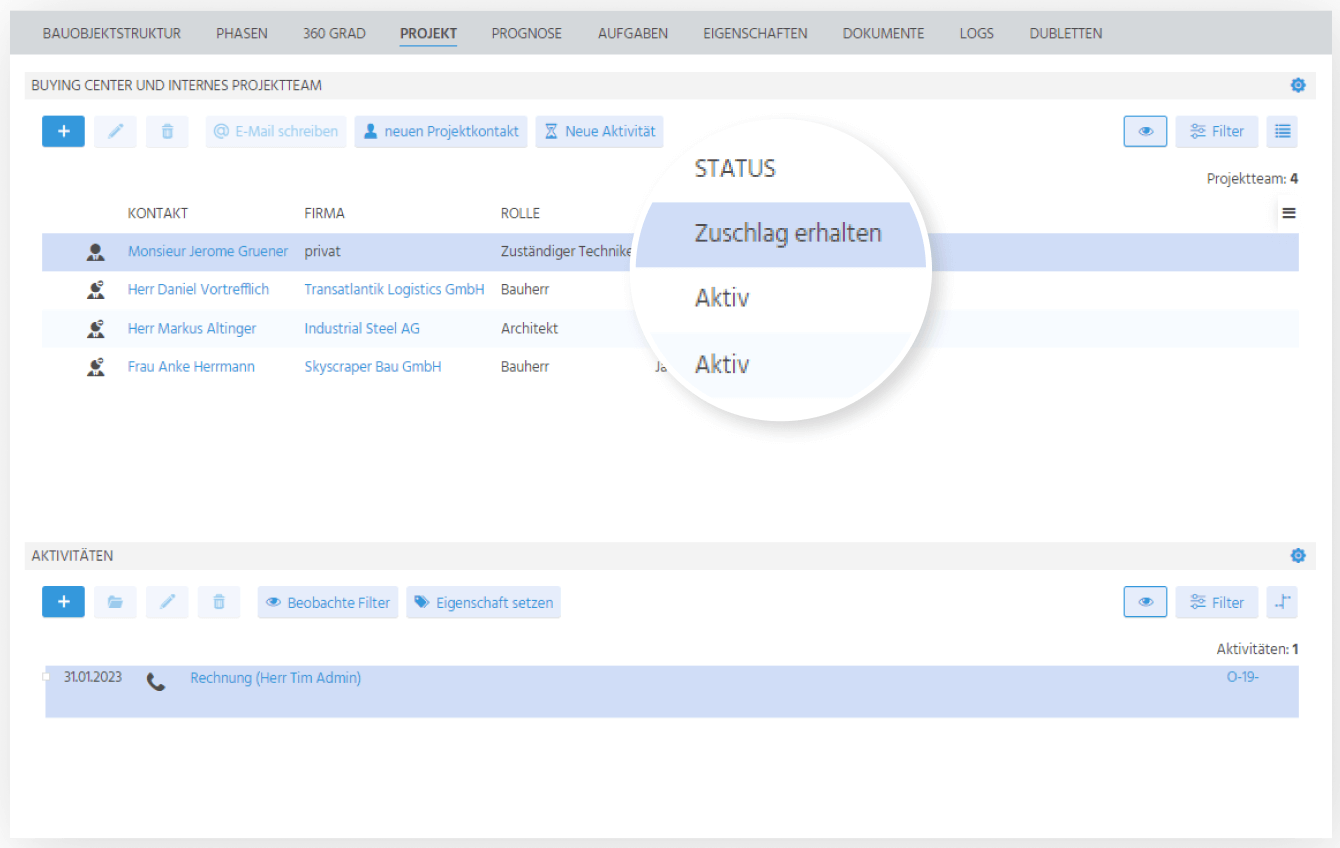
Task: Open the Dokumente tab
Action: tap(883, 33)
